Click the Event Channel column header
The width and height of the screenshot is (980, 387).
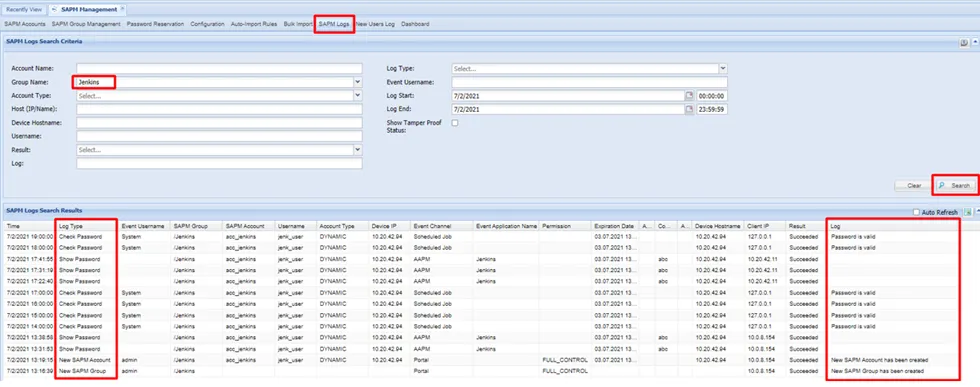point(442,226)
